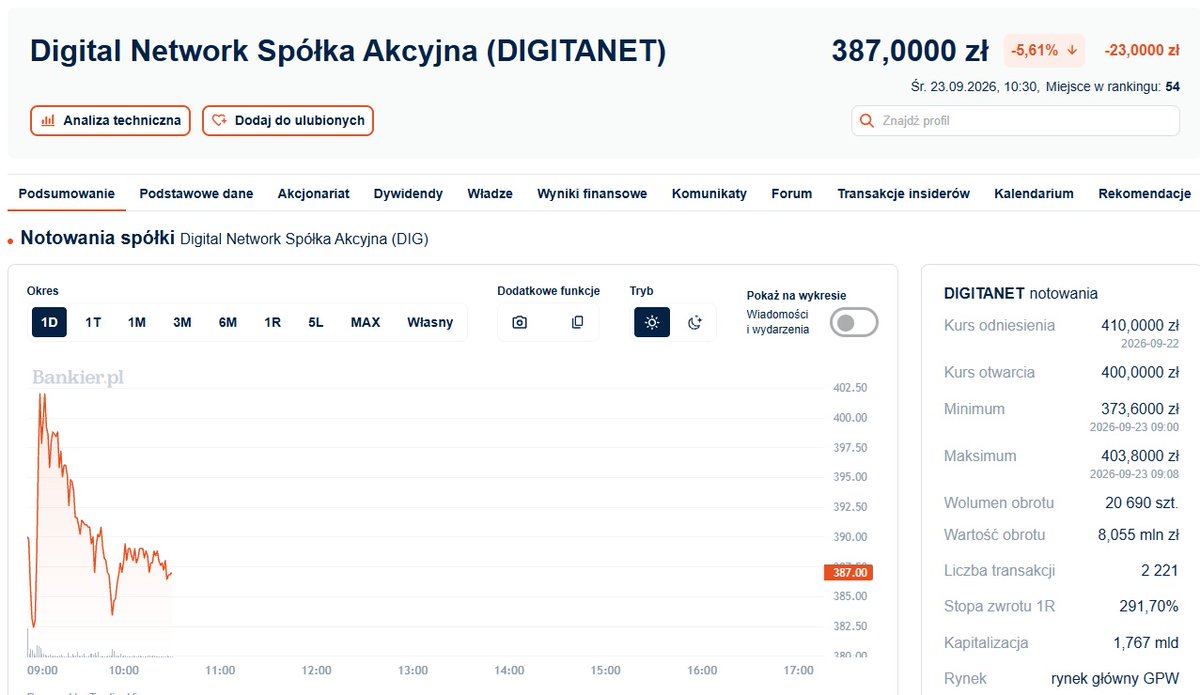This screenshot has width=1200, height=695.
Task: Select the 5L period
Action: click(x=316, y=322)
